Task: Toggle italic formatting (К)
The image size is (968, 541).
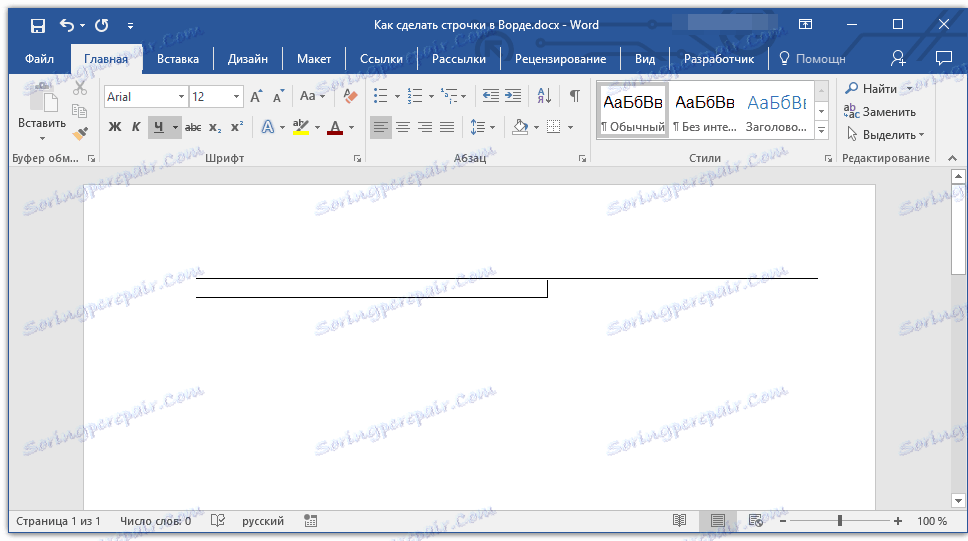Action: point(136,127)
